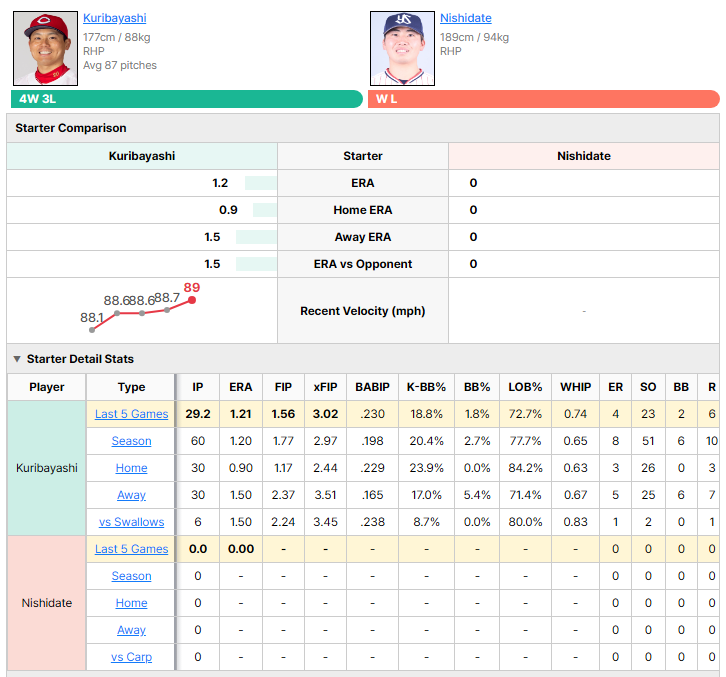This screenshot has height=677, width=726.
Task: Click the red 89 velocity point
Action: 192,300
